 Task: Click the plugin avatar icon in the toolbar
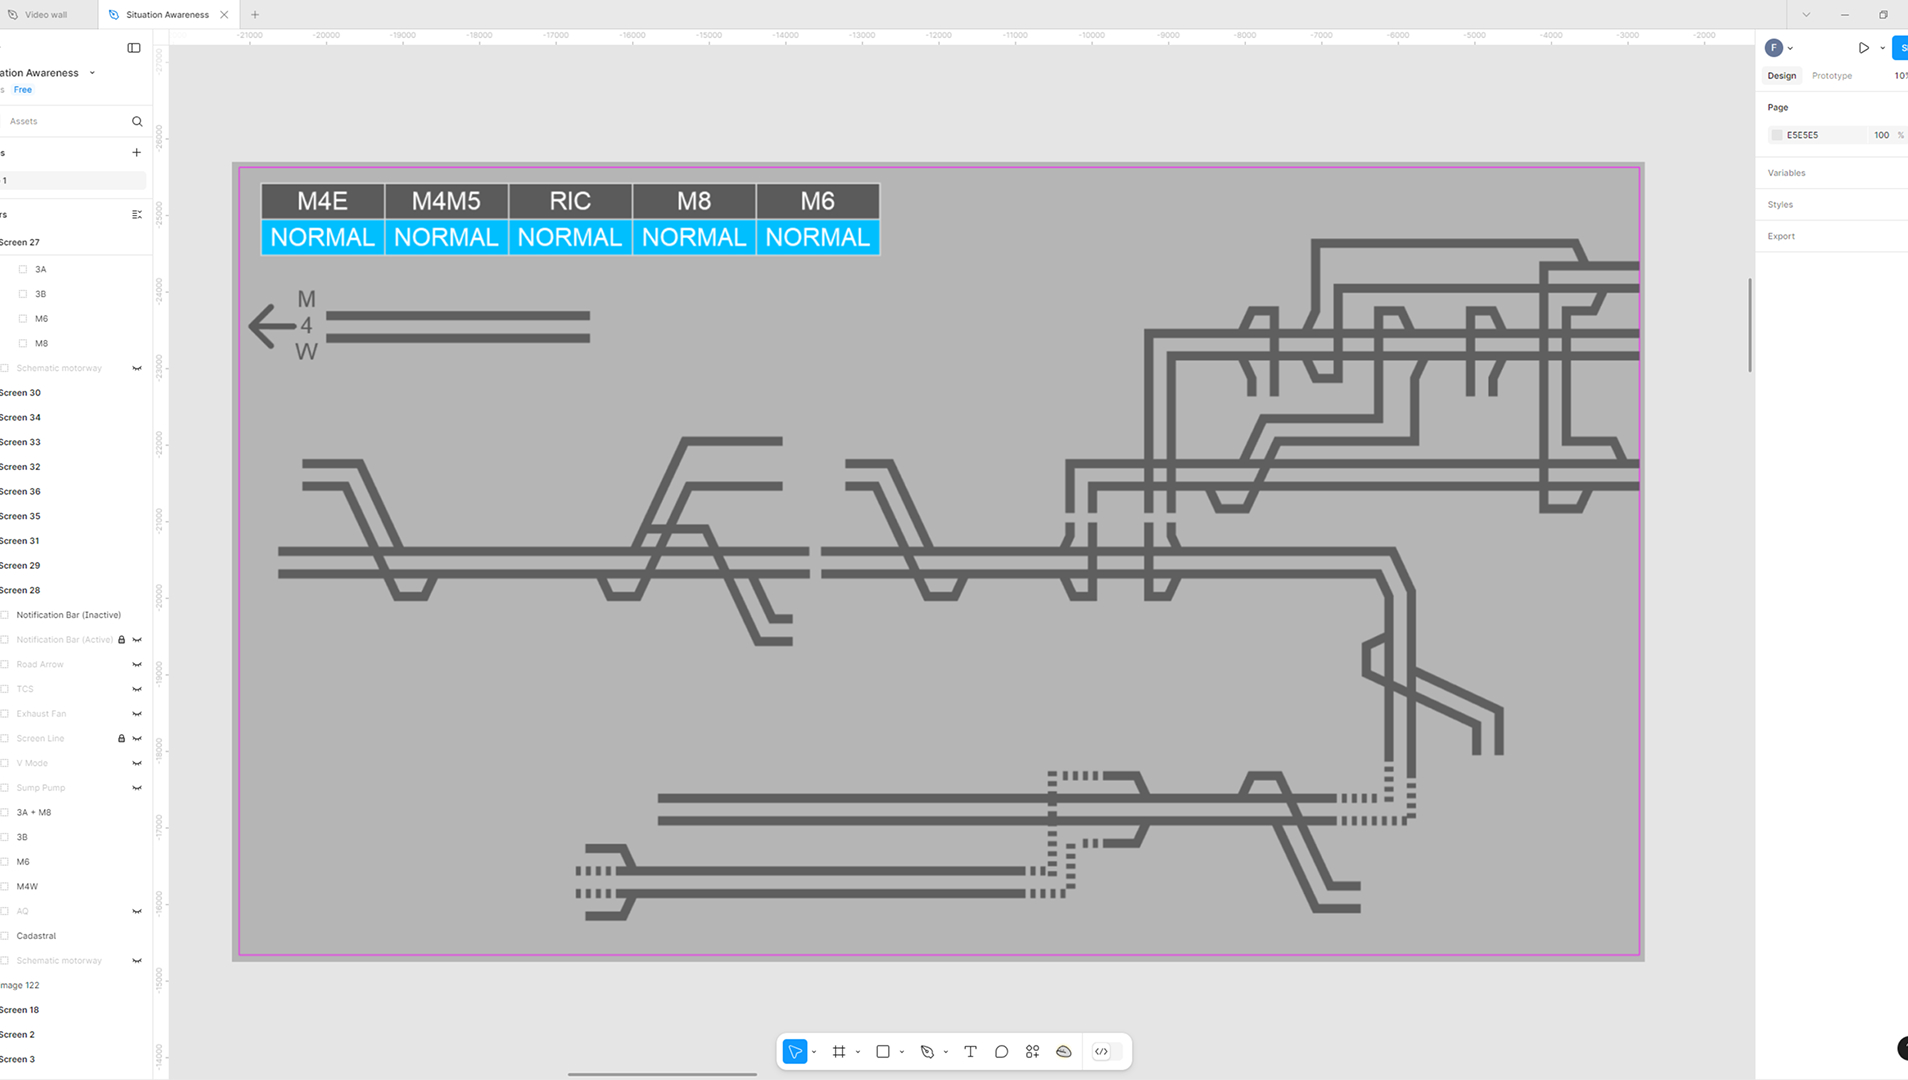click(x=1064, y=1051)
